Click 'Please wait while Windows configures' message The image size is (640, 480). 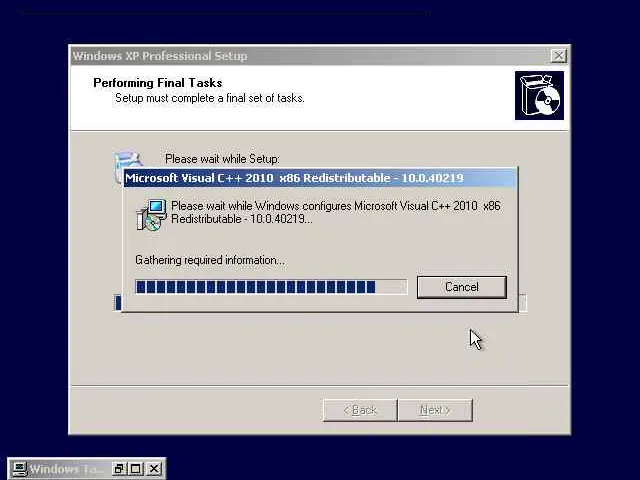336,212
